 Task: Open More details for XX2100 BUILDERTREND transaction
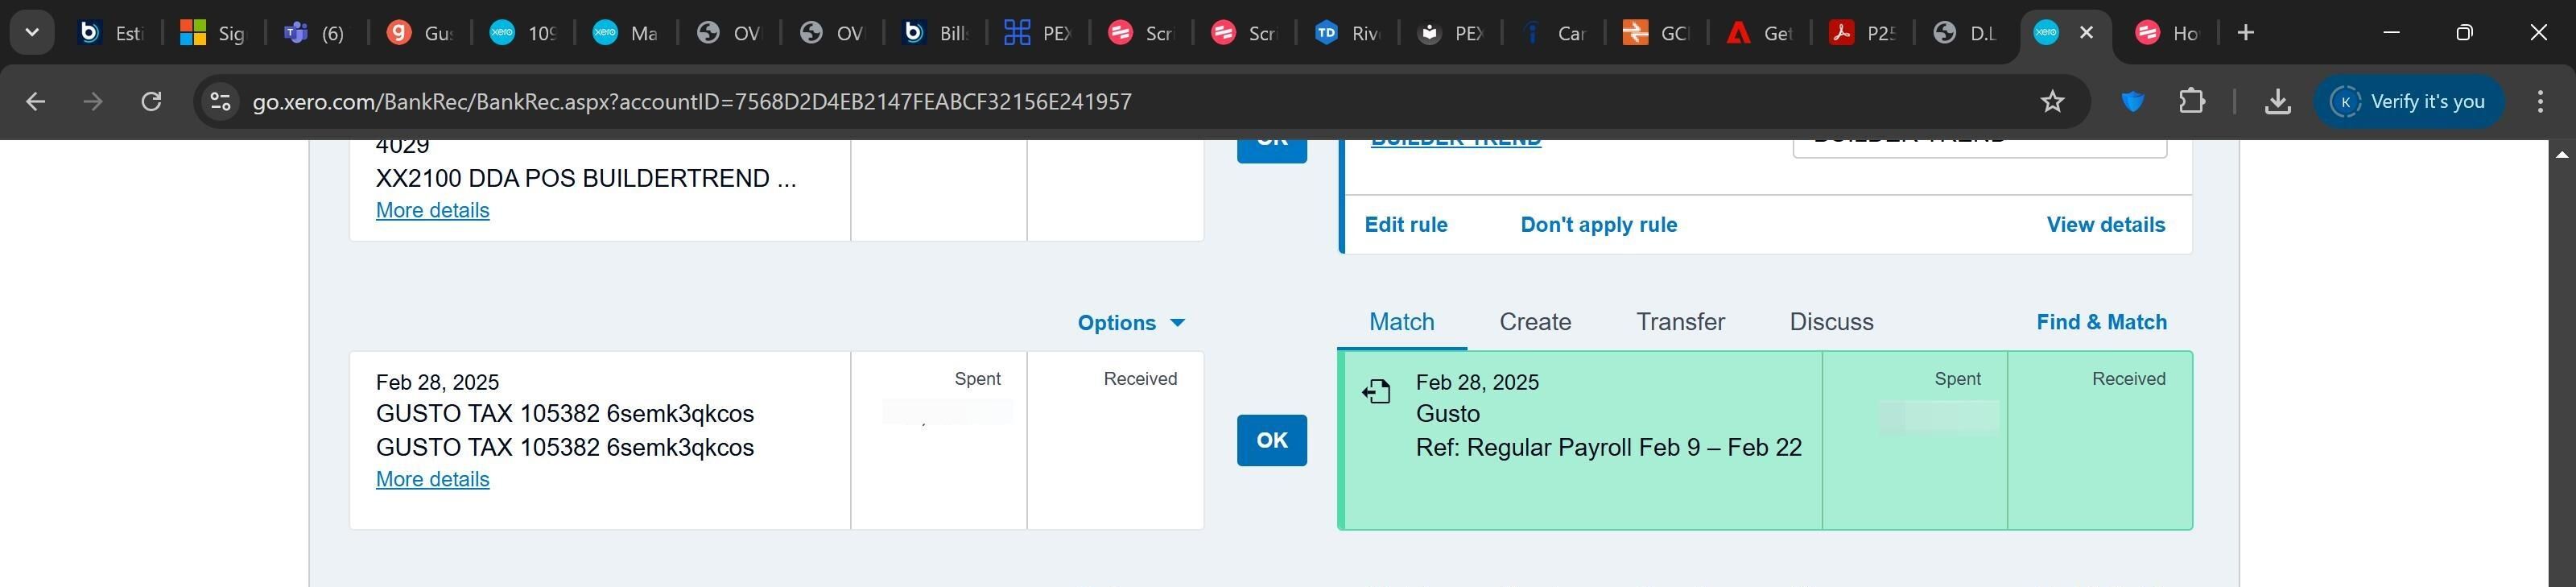(432, 210)
